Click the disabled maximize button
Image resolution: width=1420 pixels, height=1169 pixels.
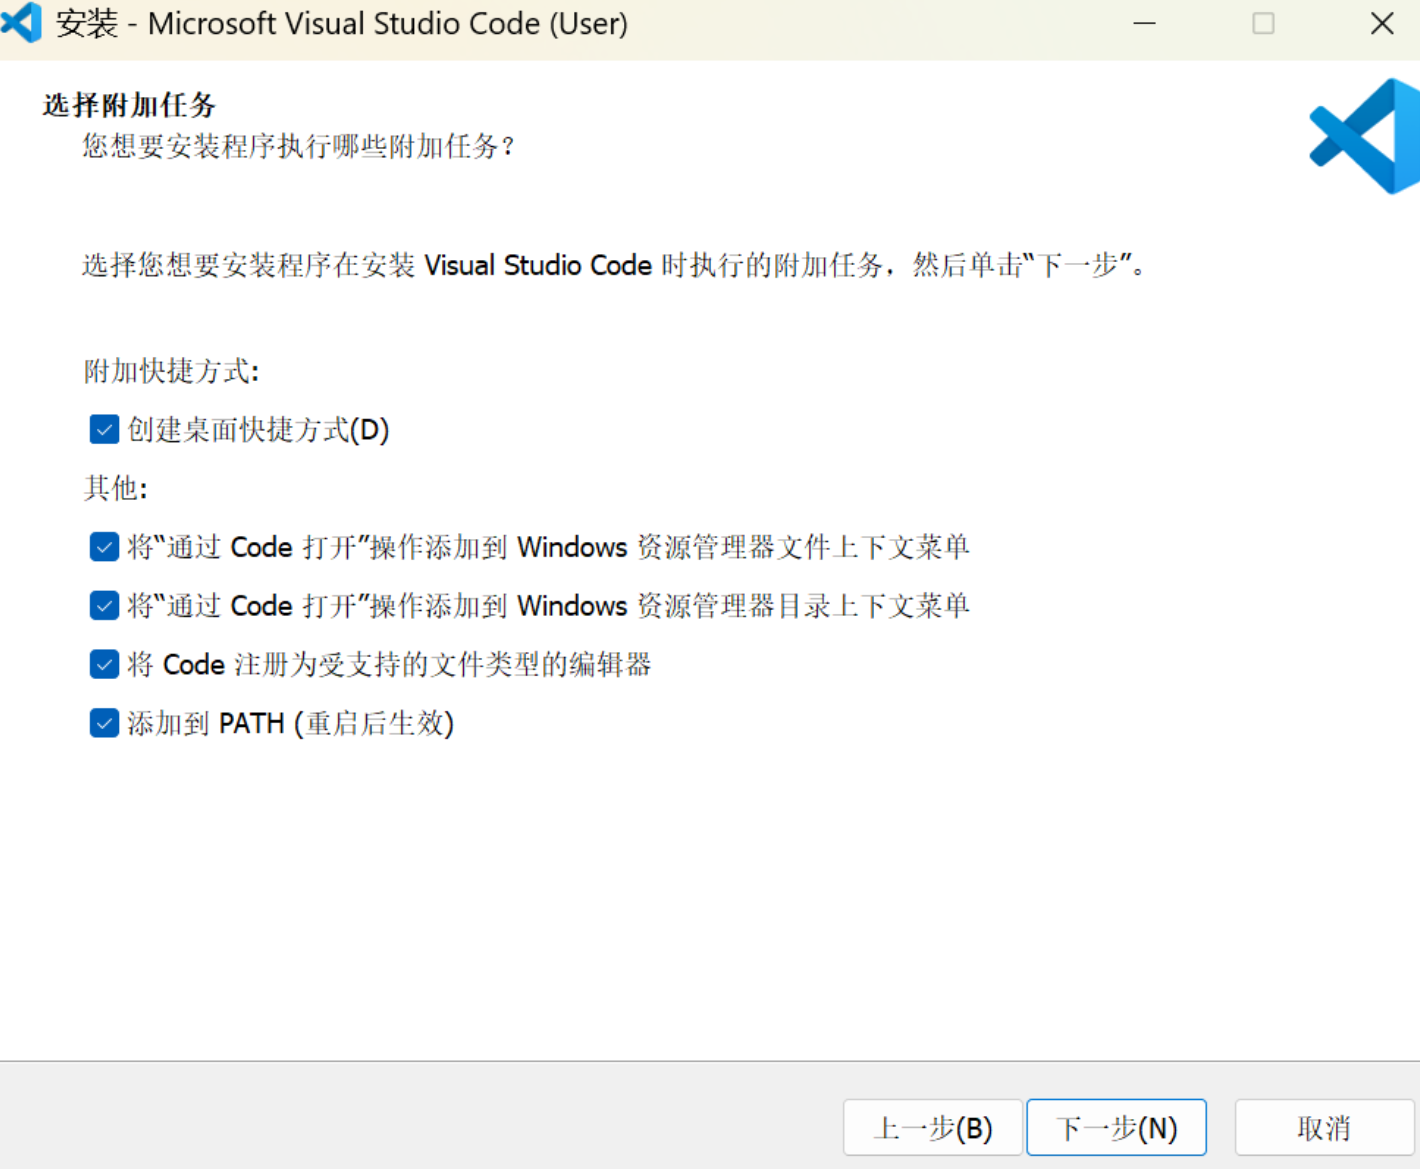pos(1264,23)
